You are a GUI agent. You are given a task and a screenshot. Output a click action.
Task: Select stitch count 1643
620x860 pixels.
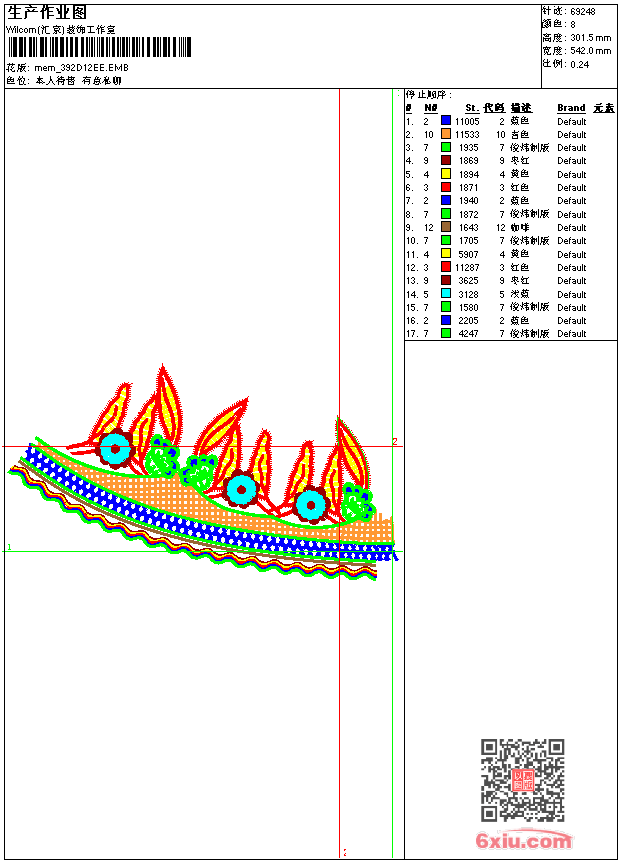coord(469,228)
